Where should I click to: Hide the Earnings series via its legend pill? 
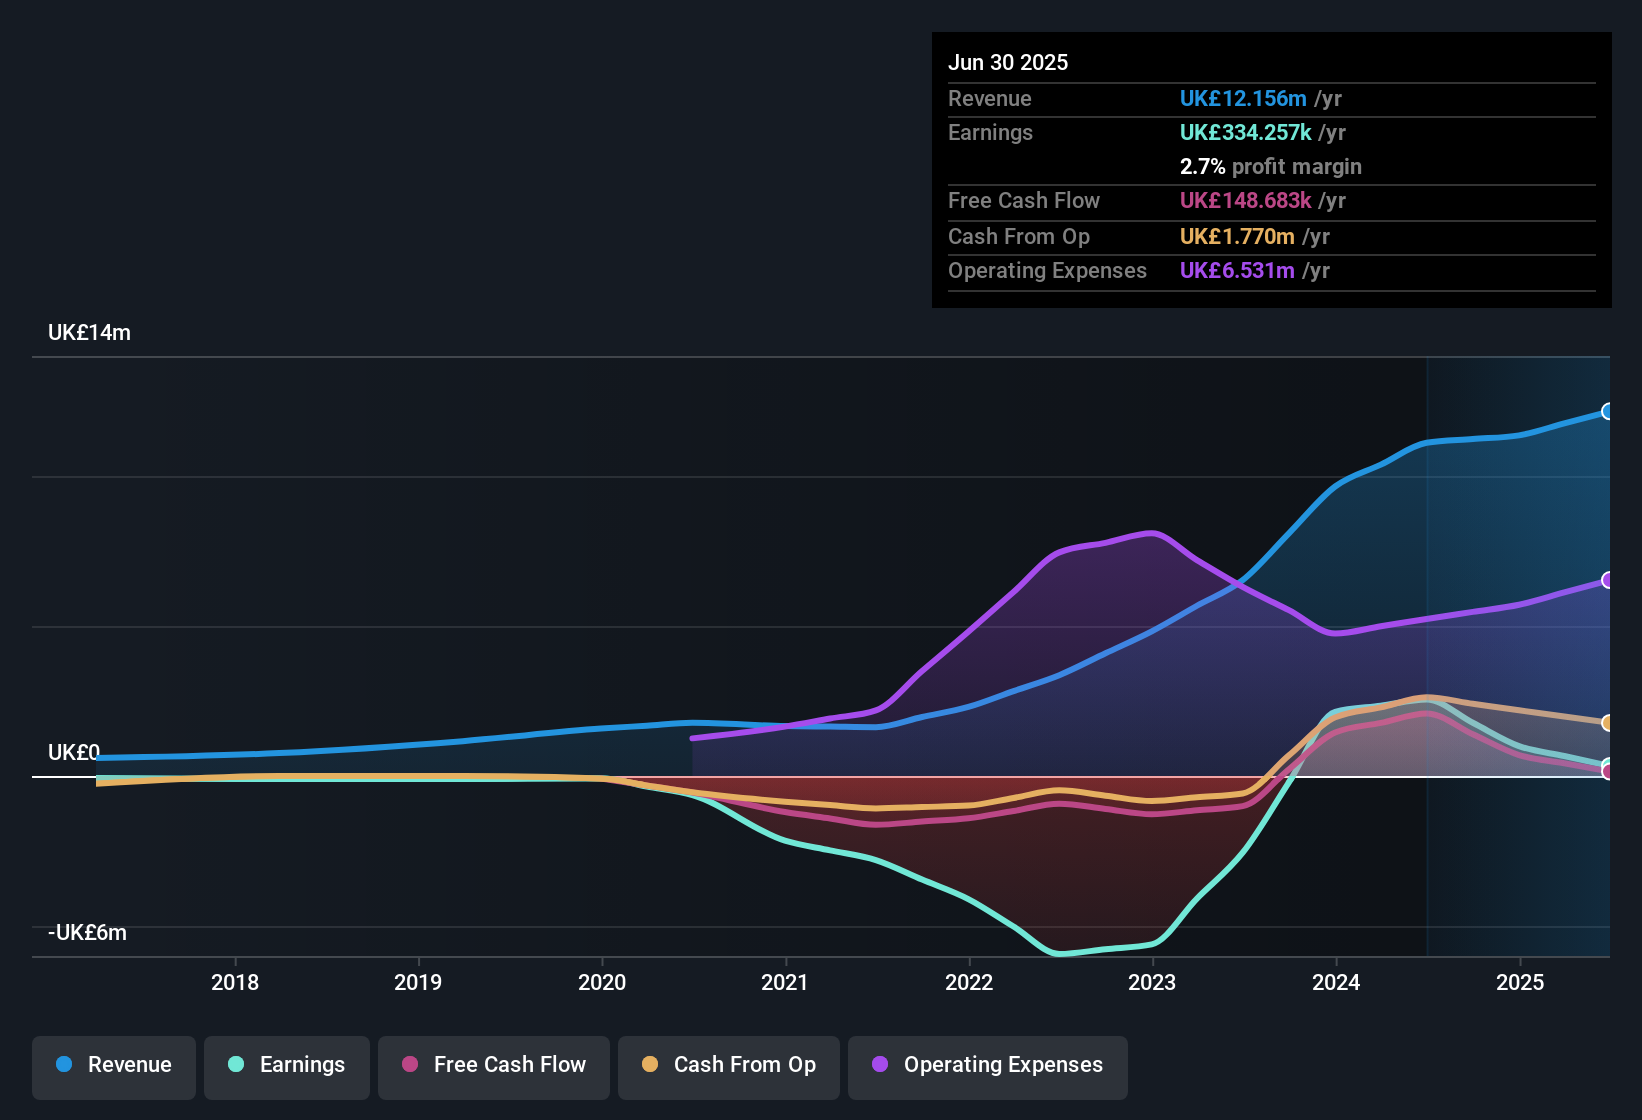click(287, 1065)
